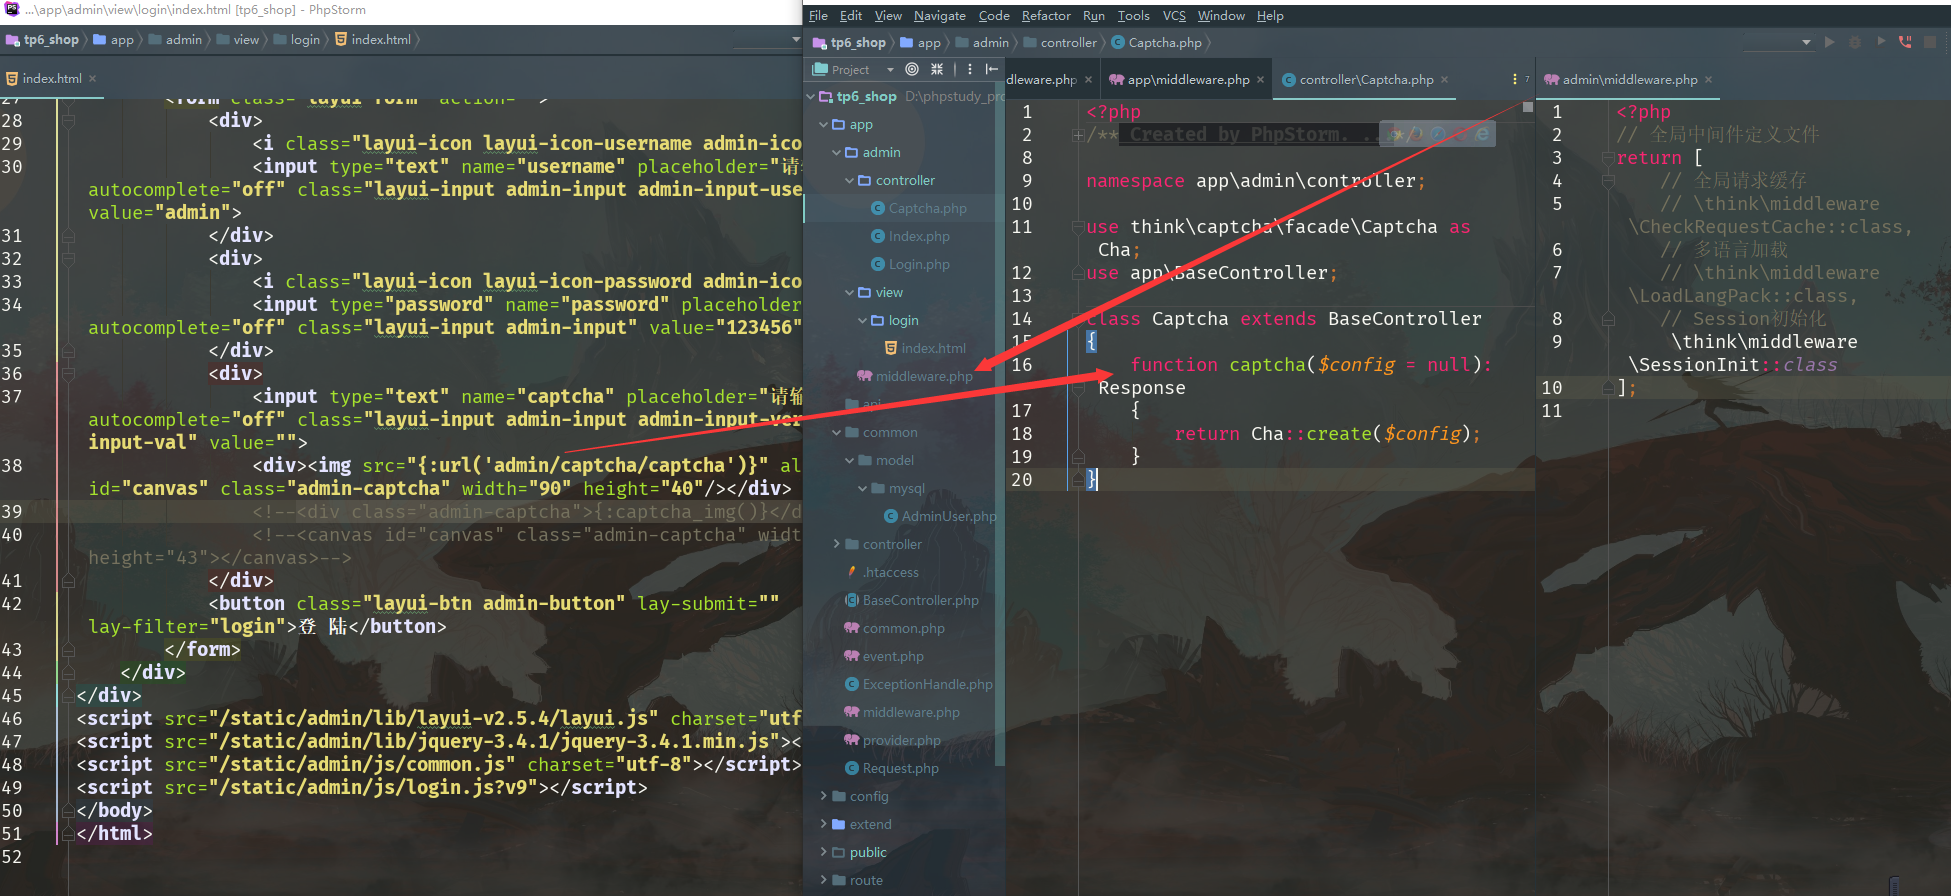Screen dimensions: 1951x896
Task: Open Request.php in project tree
Action: [900, 768]
